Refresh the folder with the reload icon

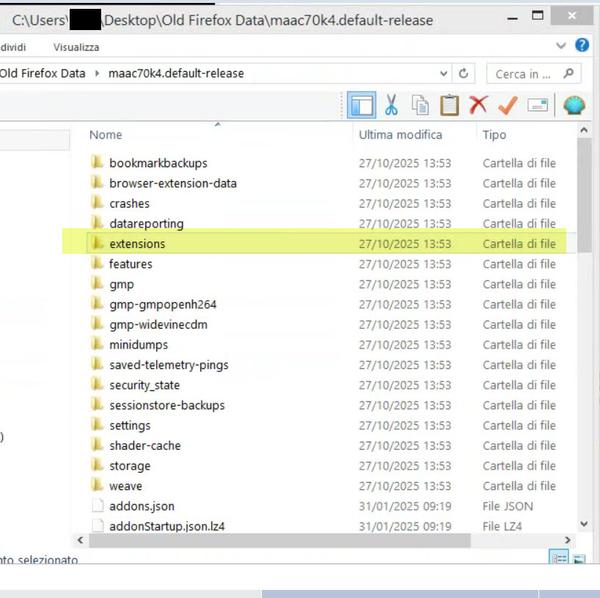463,73
